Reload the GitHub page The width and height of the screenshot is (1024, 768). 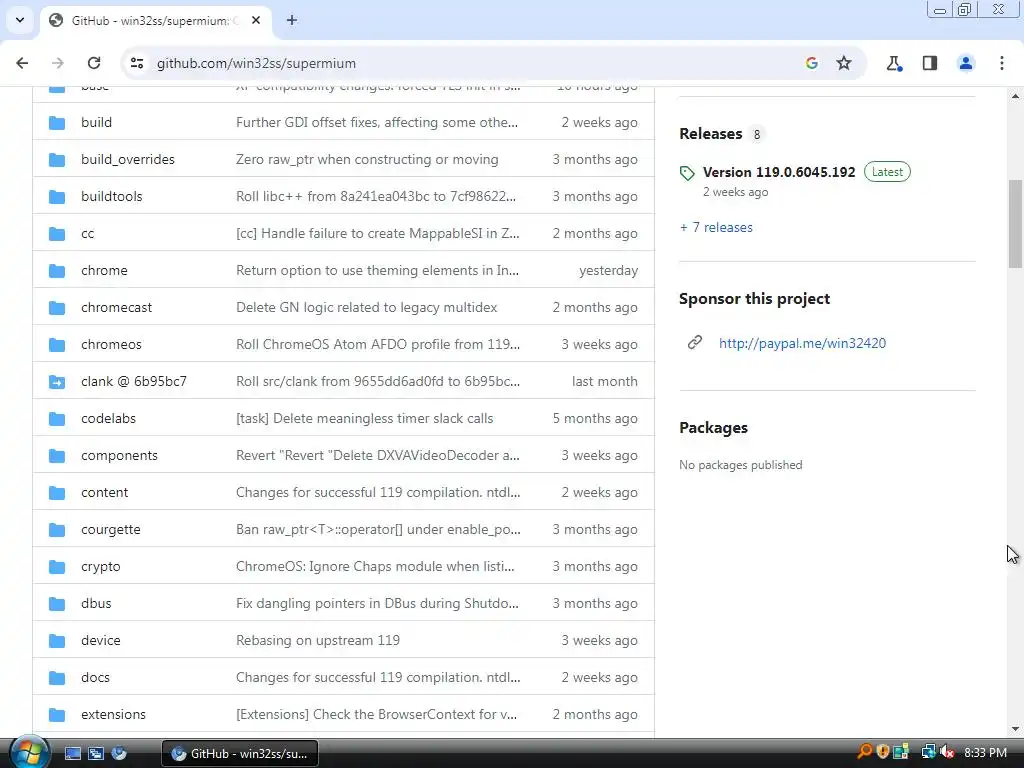click(x=94, y=63)
